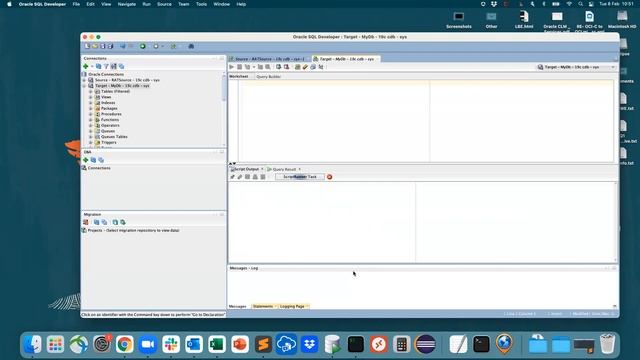
Task: Click the green plus New Connection icon
Action: (x=86, y=66)
